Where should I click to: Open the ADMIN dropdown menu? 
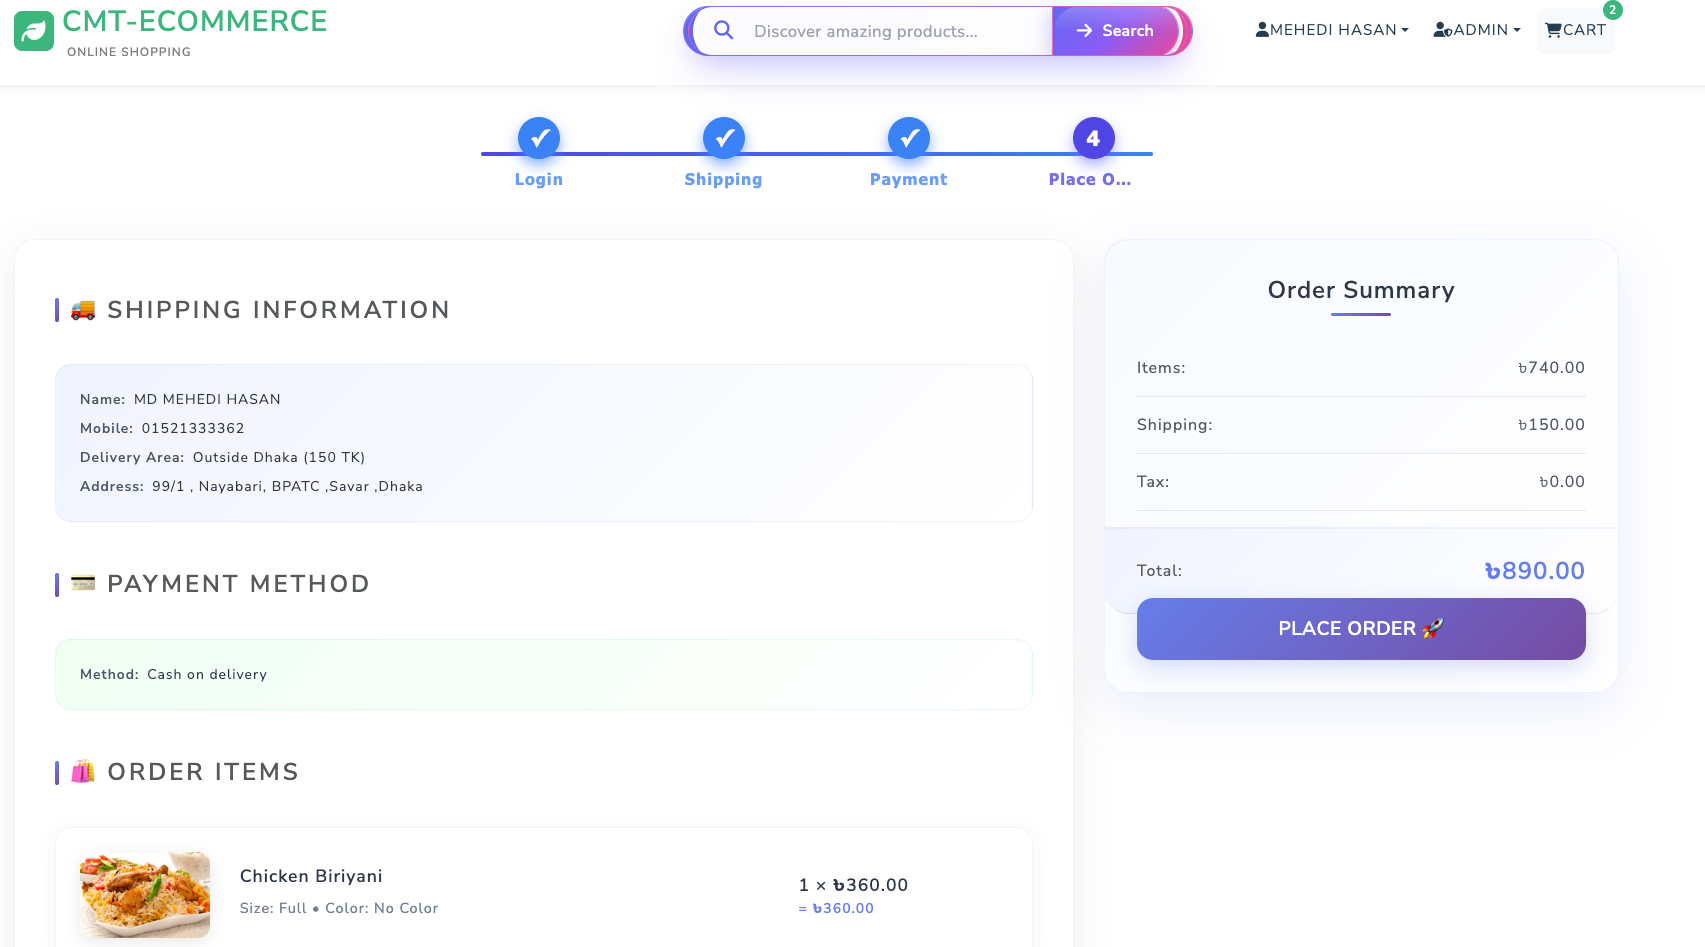[x=1477, y=30]
